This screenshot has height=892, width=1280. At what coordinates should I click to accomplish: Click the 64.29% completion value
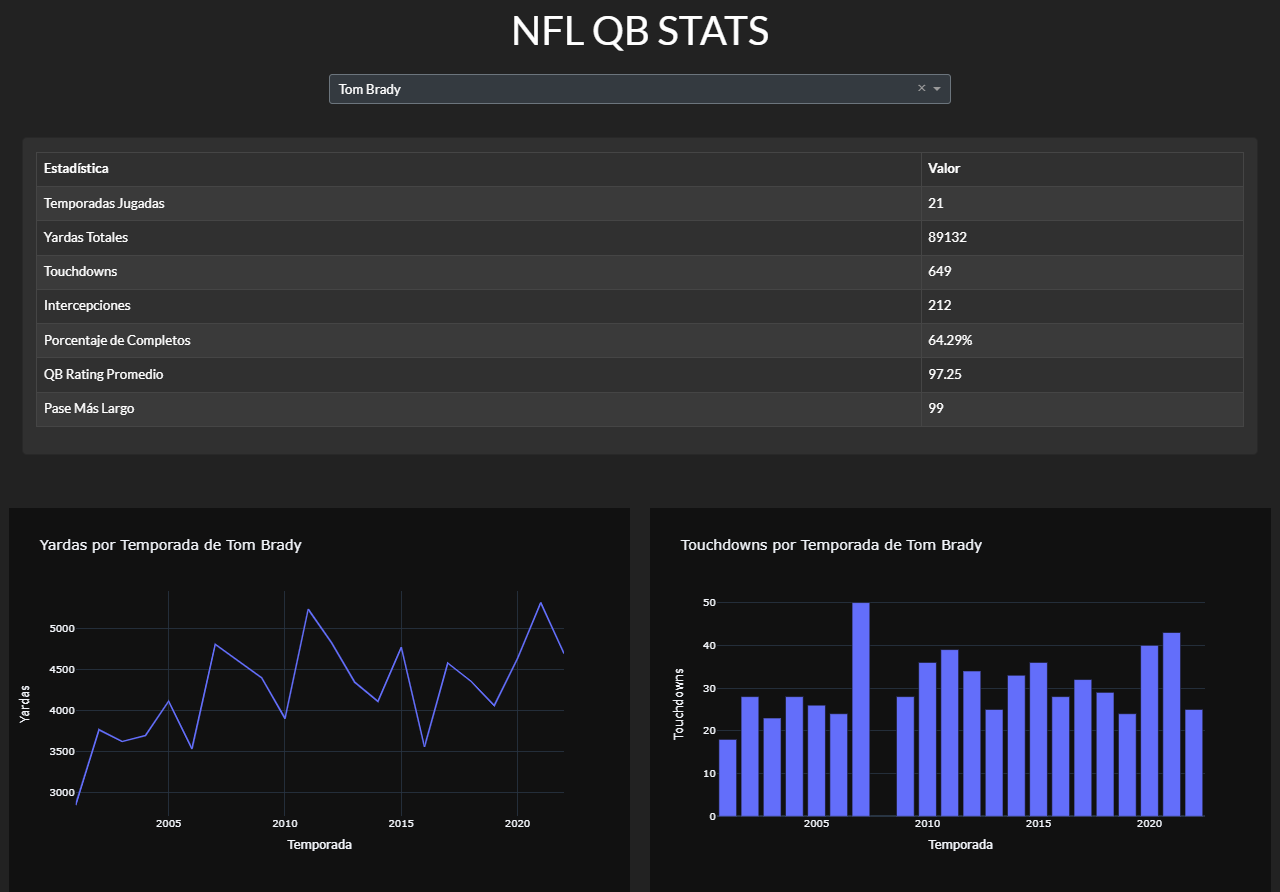(950, 340)
